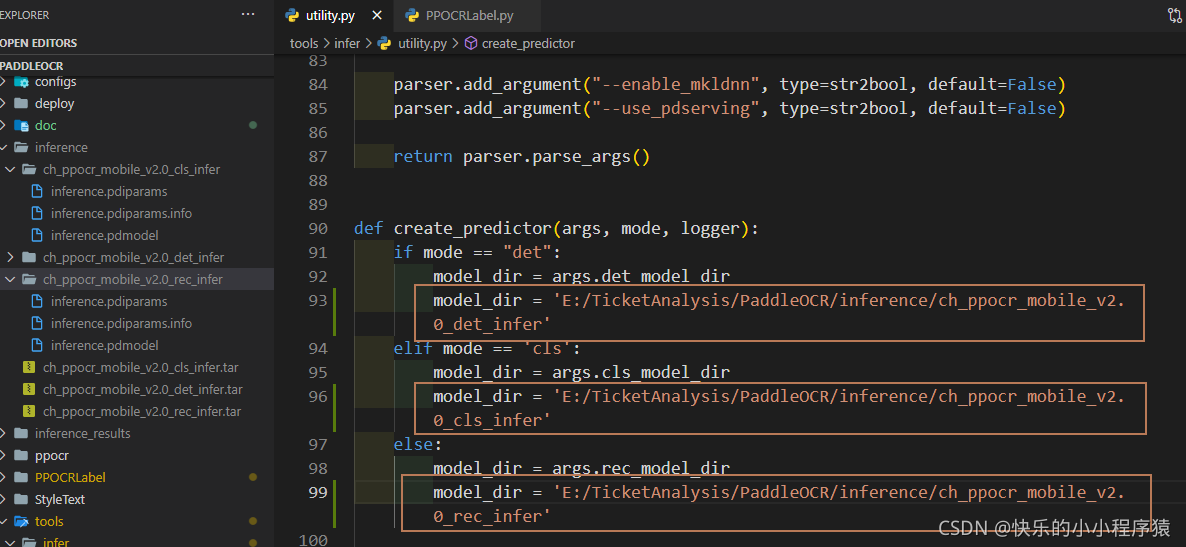Click the 0_cls_infer' path continuation text
1186x547 pixels.
pyautogui.click(x=492, y=421)
